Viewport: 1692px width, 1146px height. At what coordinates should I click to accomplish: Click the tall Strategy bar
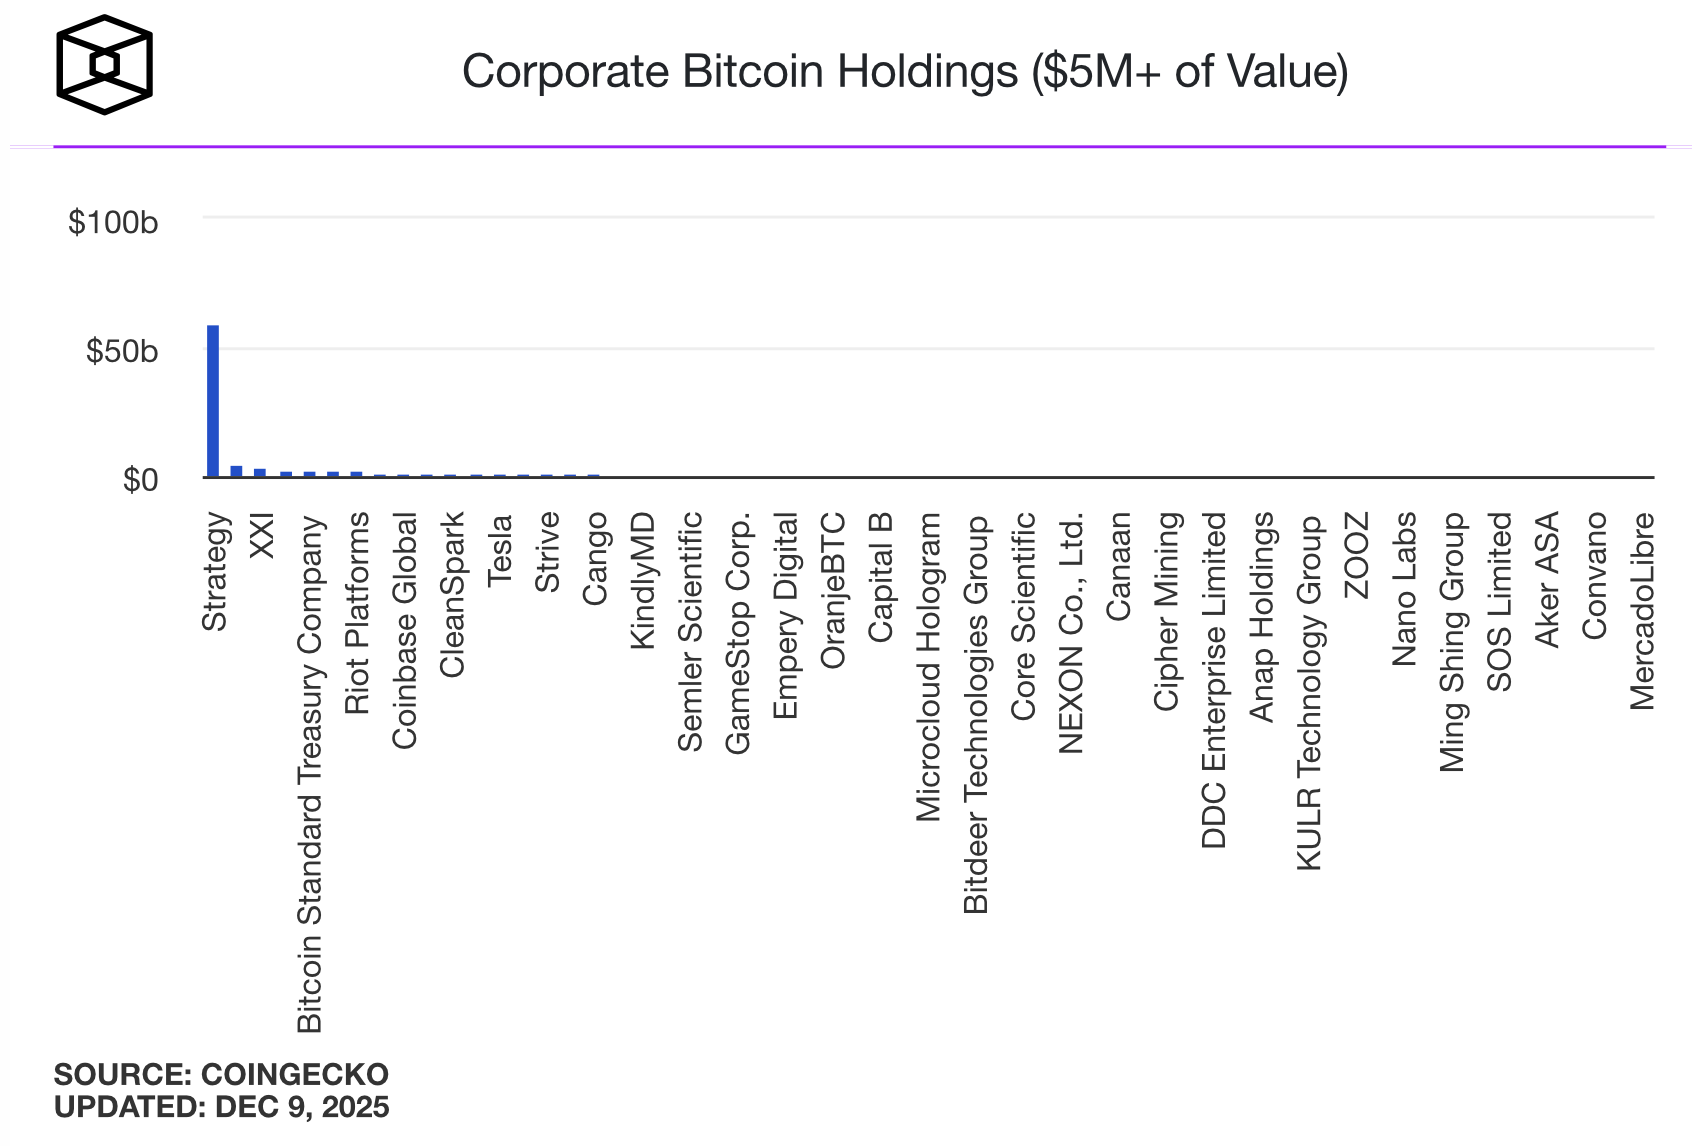pyautogui.click(x=213, y=400)
